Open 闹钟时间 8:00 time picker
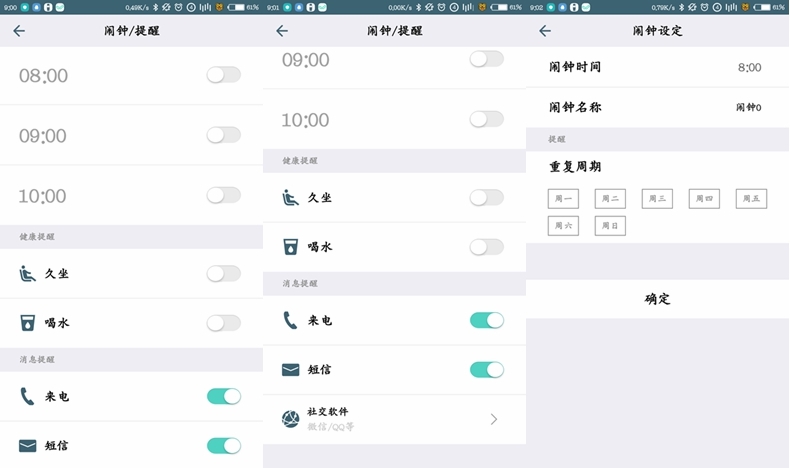The width and height of the screenshot is (790, 468). tap(657, 67)
